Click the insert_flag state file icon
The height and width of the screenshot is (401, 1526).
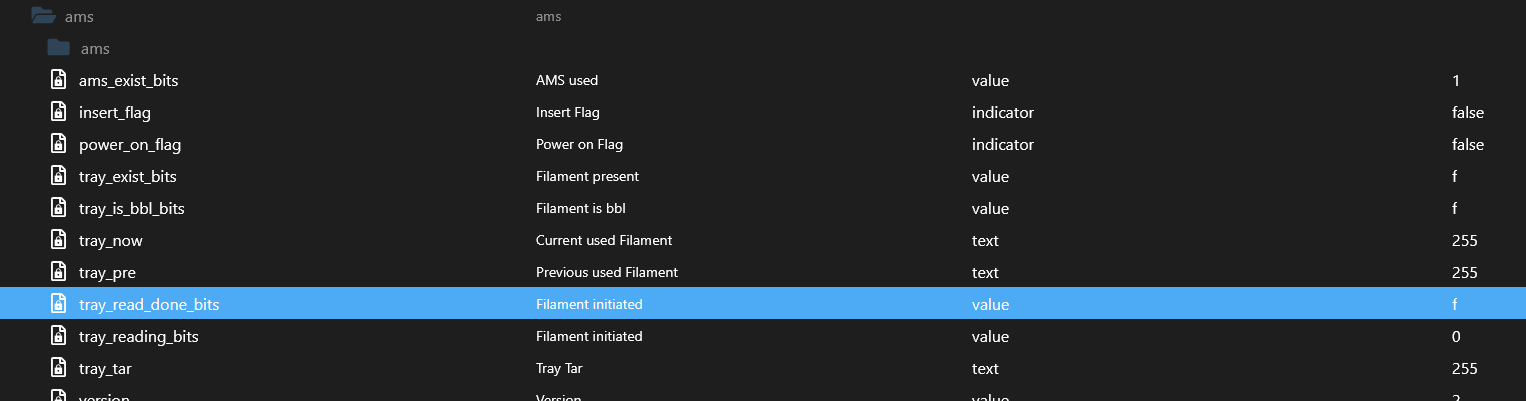click(59, 112)
